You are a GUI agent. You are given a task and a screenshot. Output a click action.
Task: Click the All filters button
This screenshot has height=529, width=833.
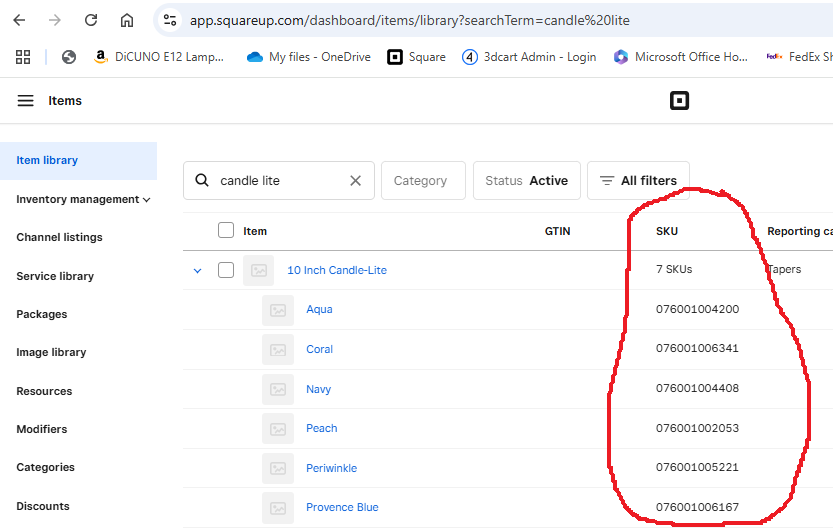click(x=638, y=181)
